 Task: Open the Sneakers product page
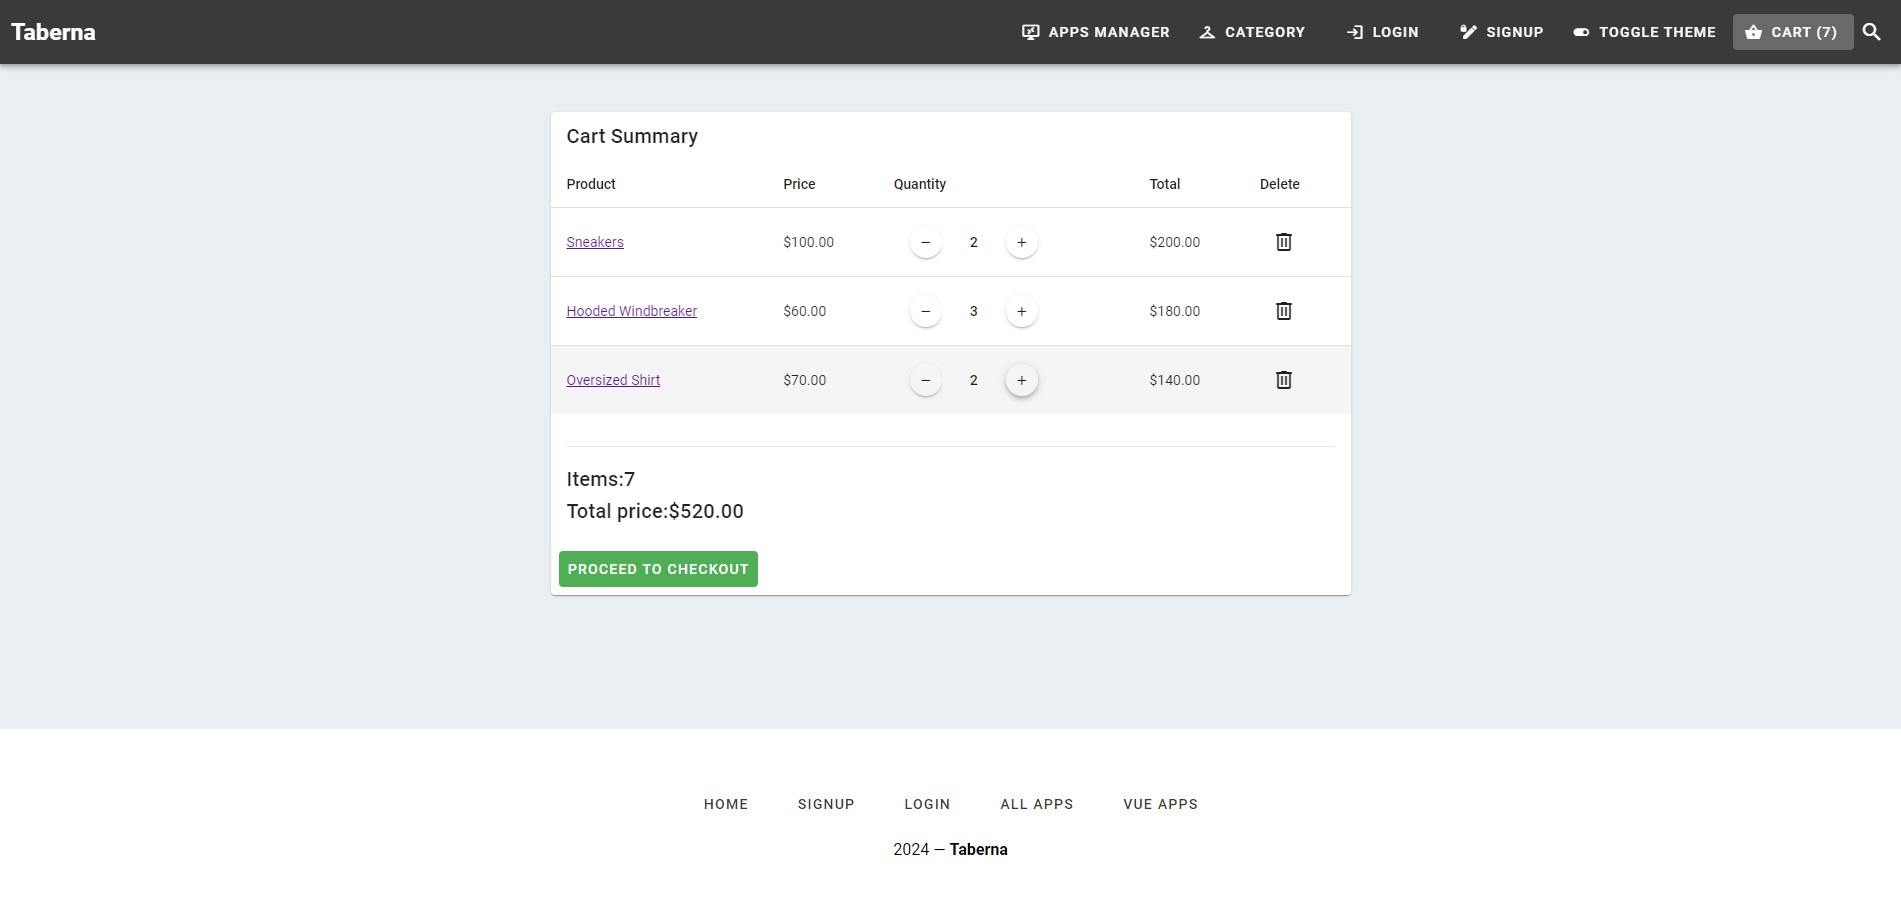tap(595, 241)
